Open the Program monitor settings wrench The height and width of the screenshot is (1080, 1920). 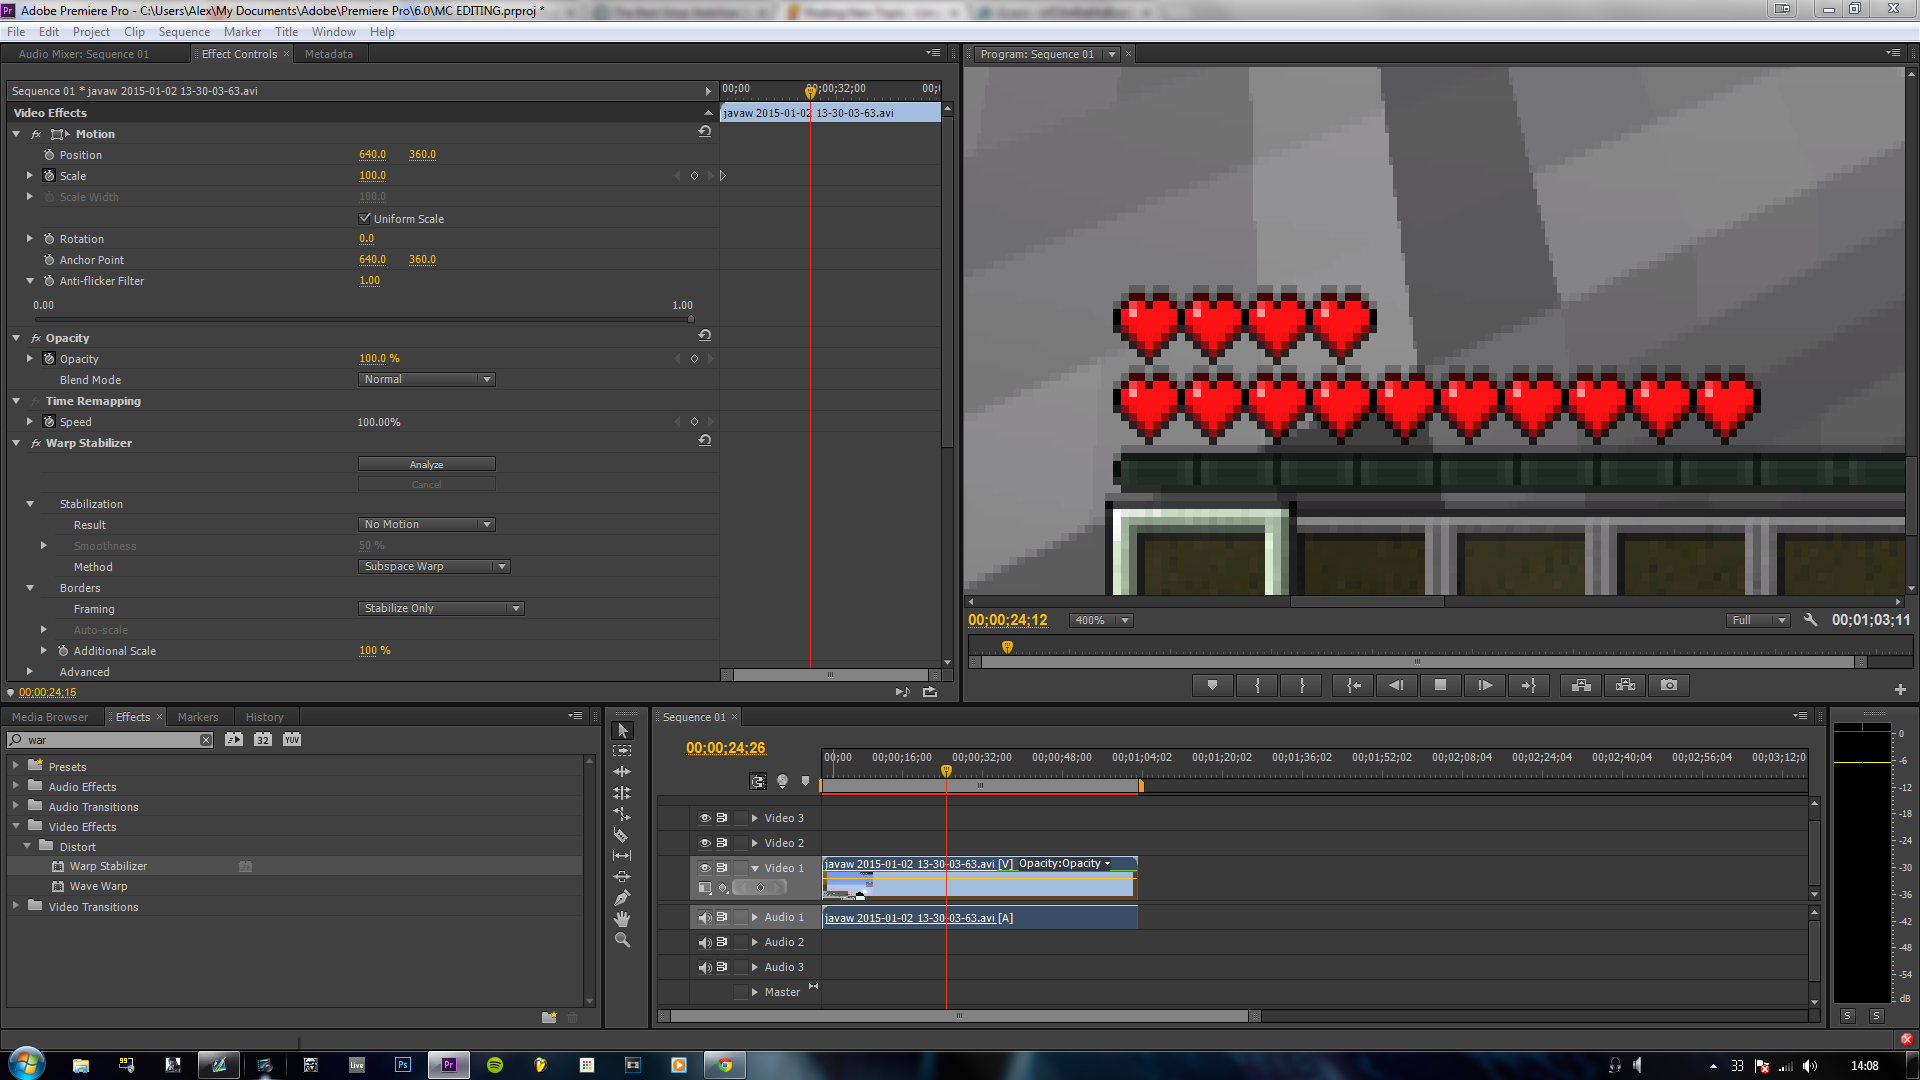click(x=1810, y=620)
